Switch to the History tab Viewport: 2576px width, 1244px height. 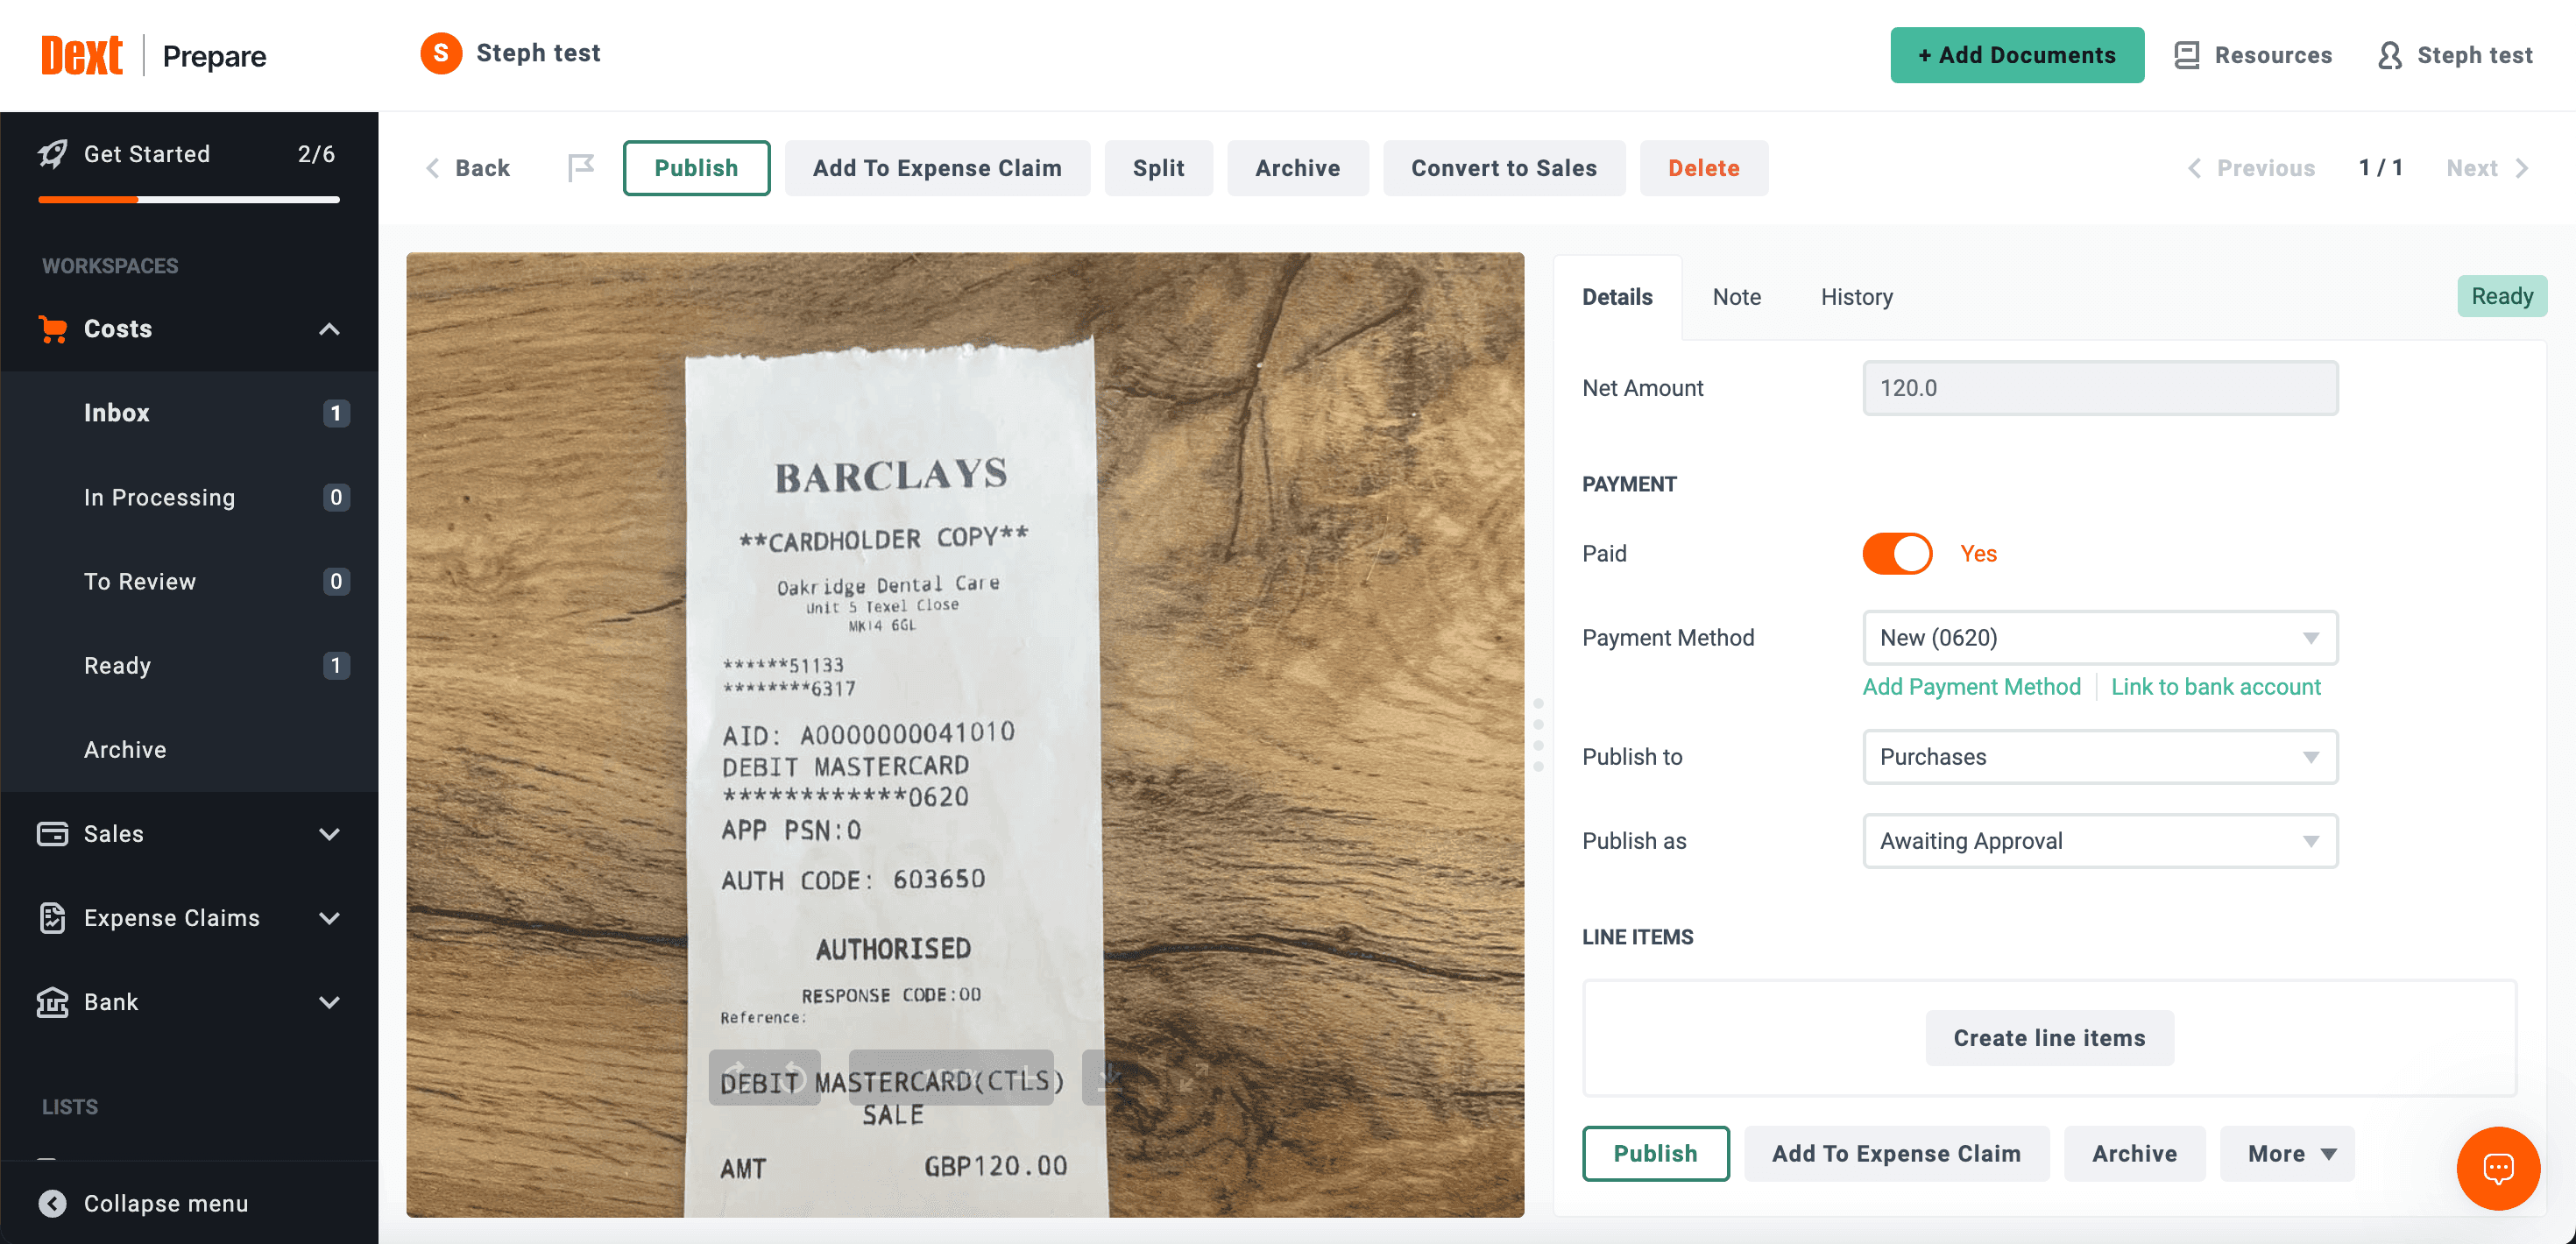pos(1856,296)
